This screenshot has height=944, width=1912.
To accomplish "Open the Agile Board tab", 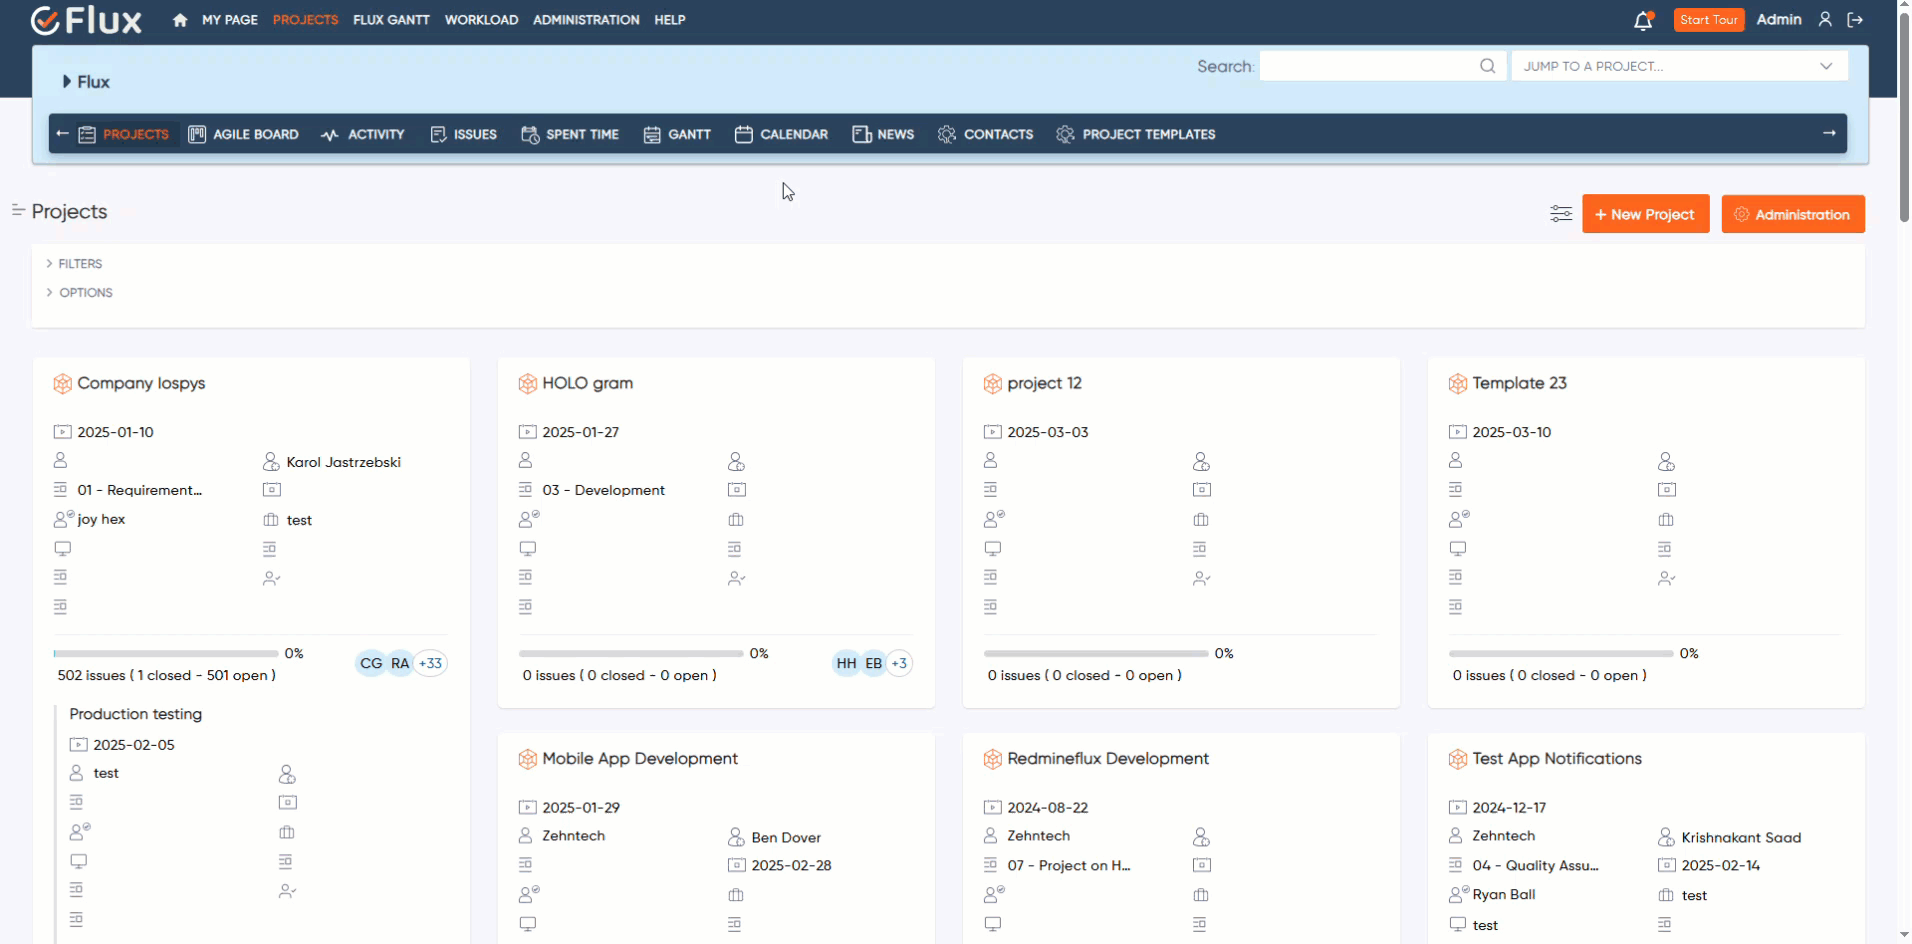I will pyautogui.click(x=243, y=134).
